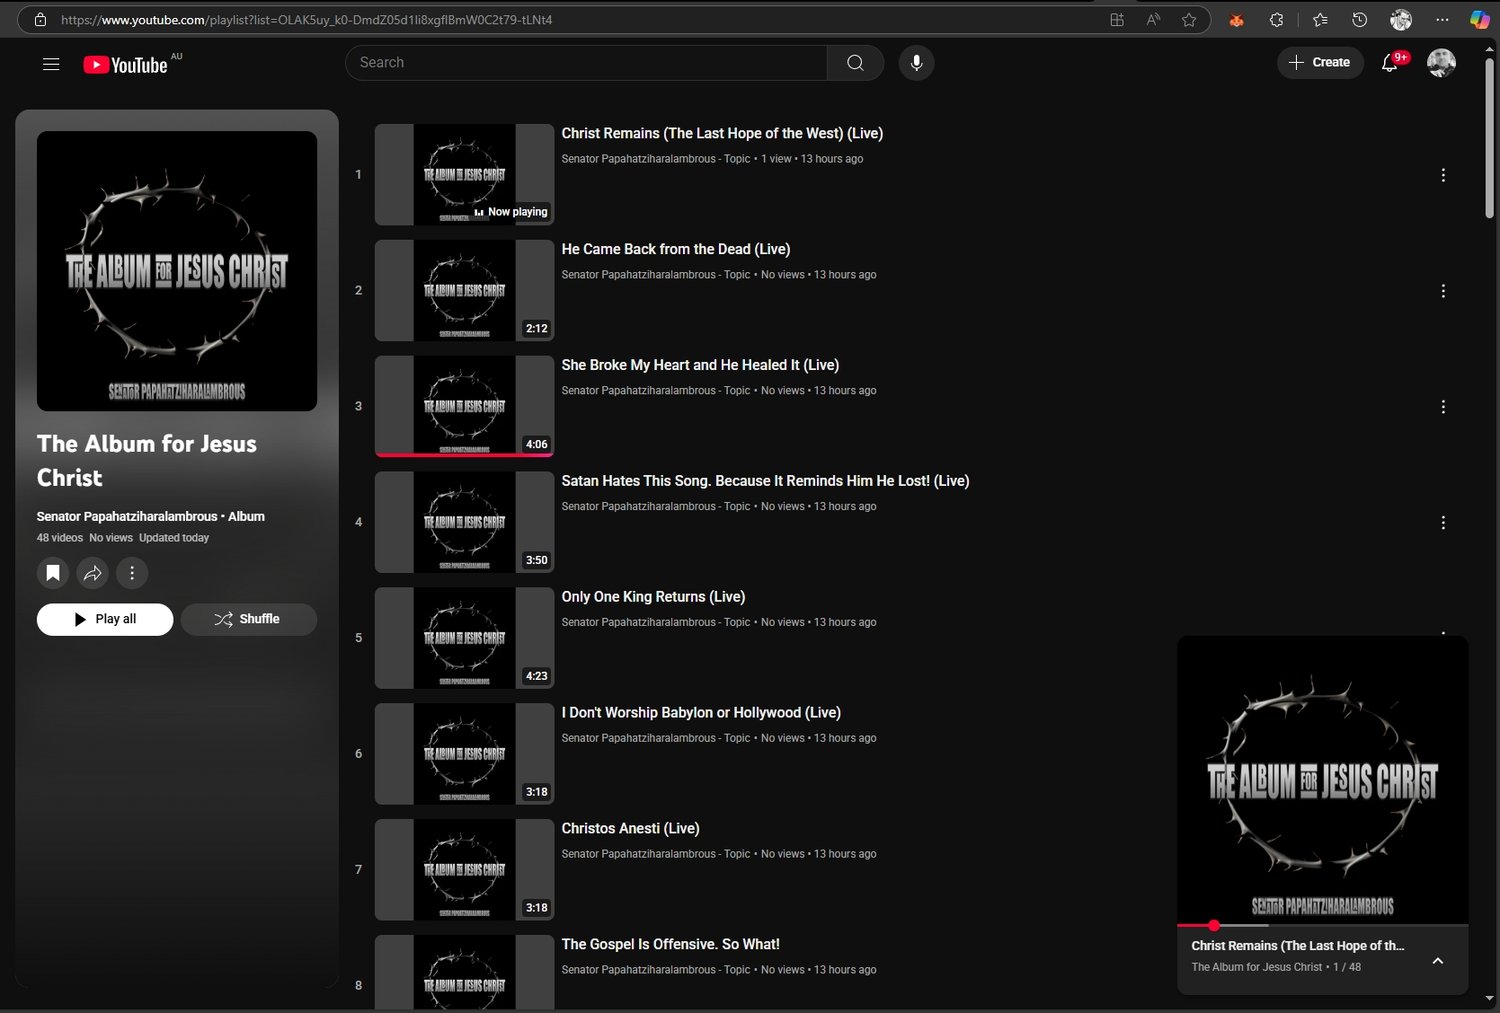This screenshot has height=1013, width=1500.
Task: Open the song title She Broke My Heart and He Healed It (Live)
Action: (x=700, y=366)
